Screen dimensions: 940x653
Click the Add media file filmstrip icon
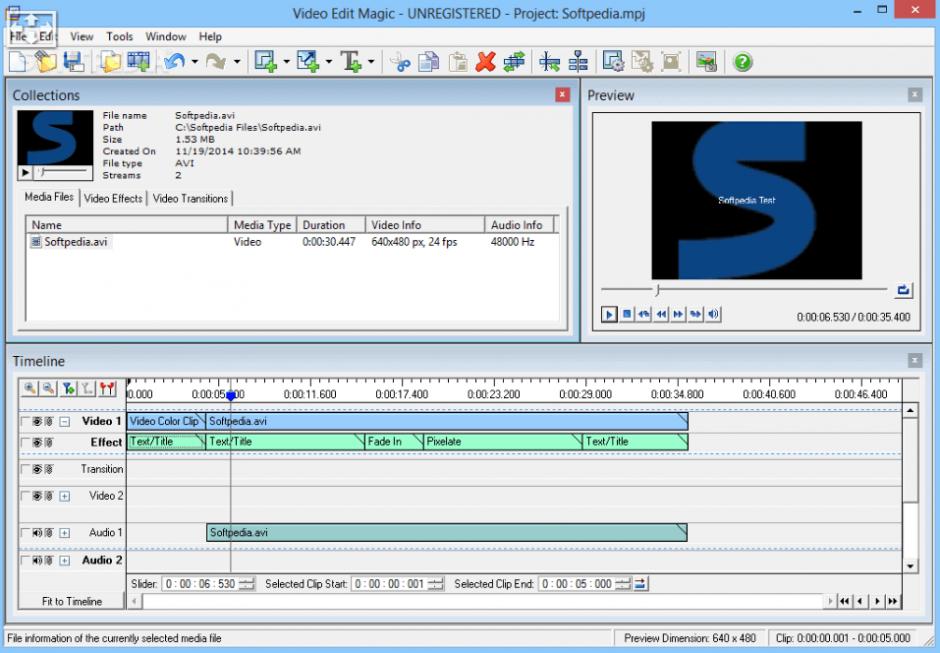pos(138,62)
